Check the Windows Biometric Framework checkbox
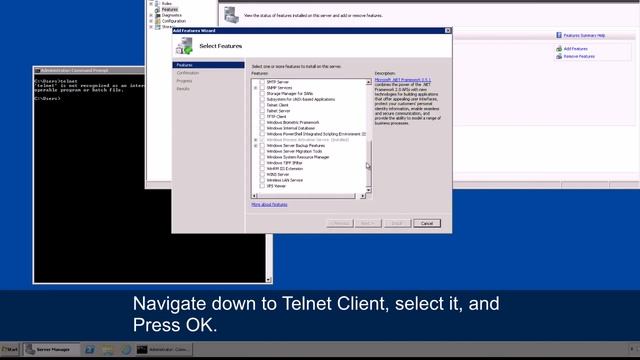Screen dimensions: 640x360 [262, 122]
